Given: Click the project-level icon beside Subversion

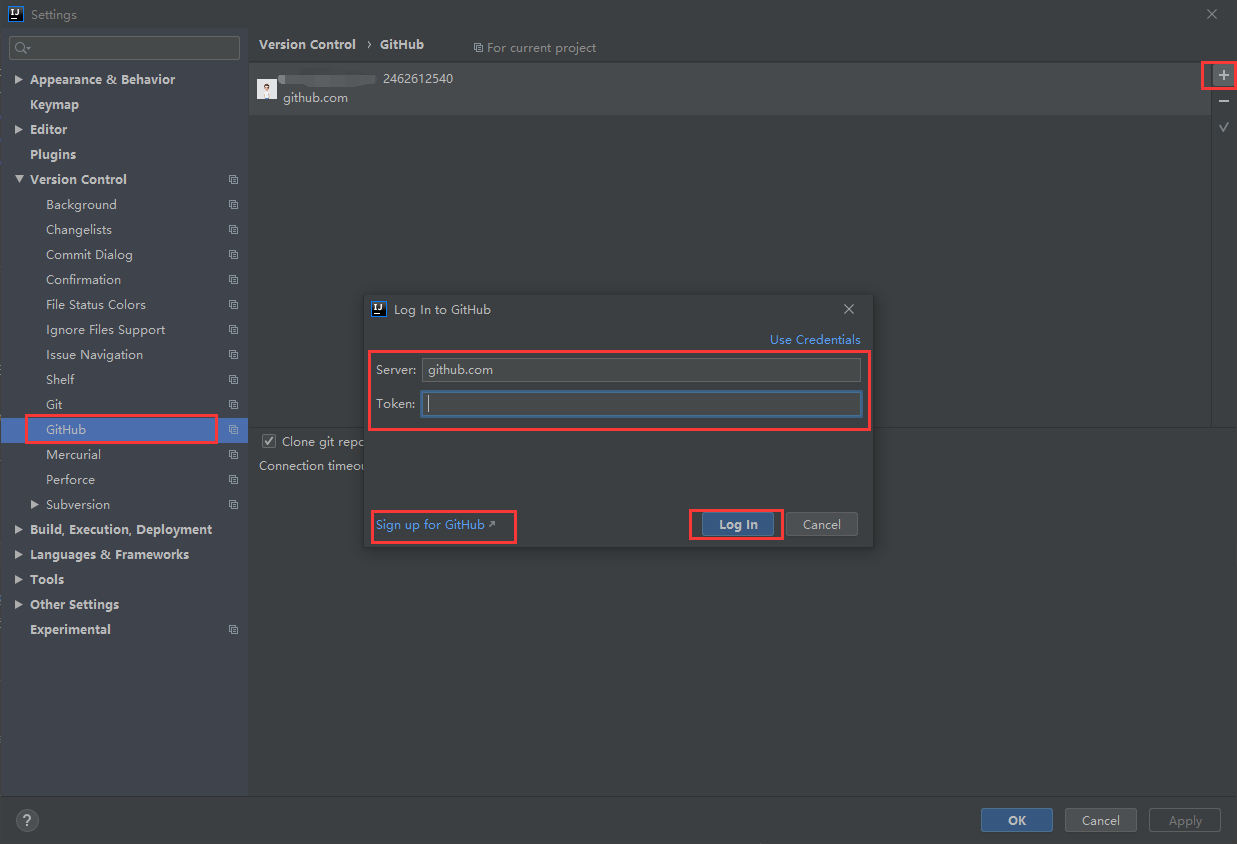Looking at the screenshot, I should click(233, 505).
